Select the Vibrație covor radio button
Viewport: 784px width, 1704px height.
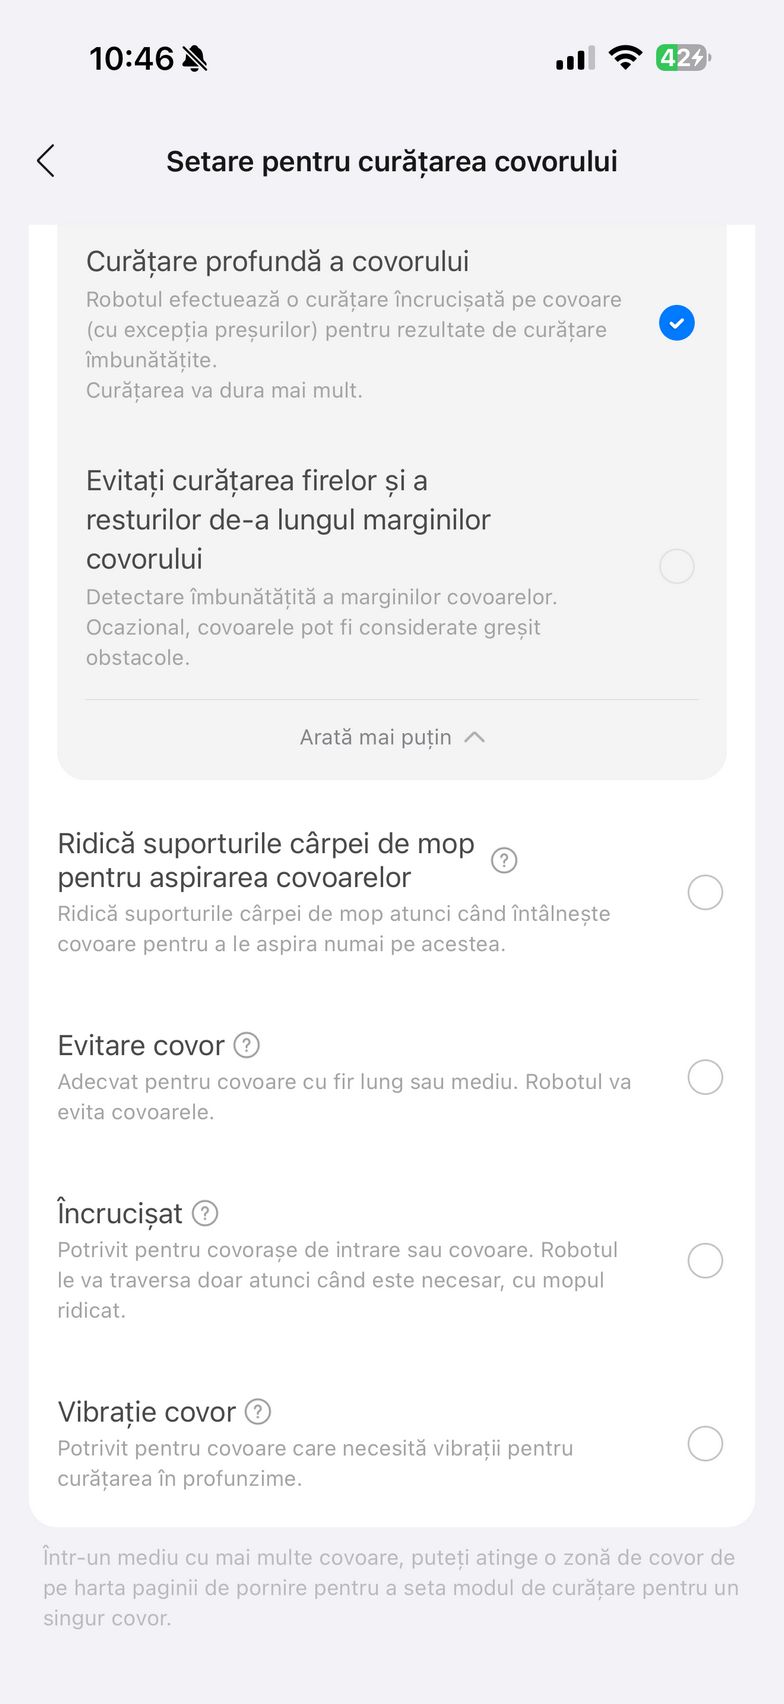coord(705,1444)
